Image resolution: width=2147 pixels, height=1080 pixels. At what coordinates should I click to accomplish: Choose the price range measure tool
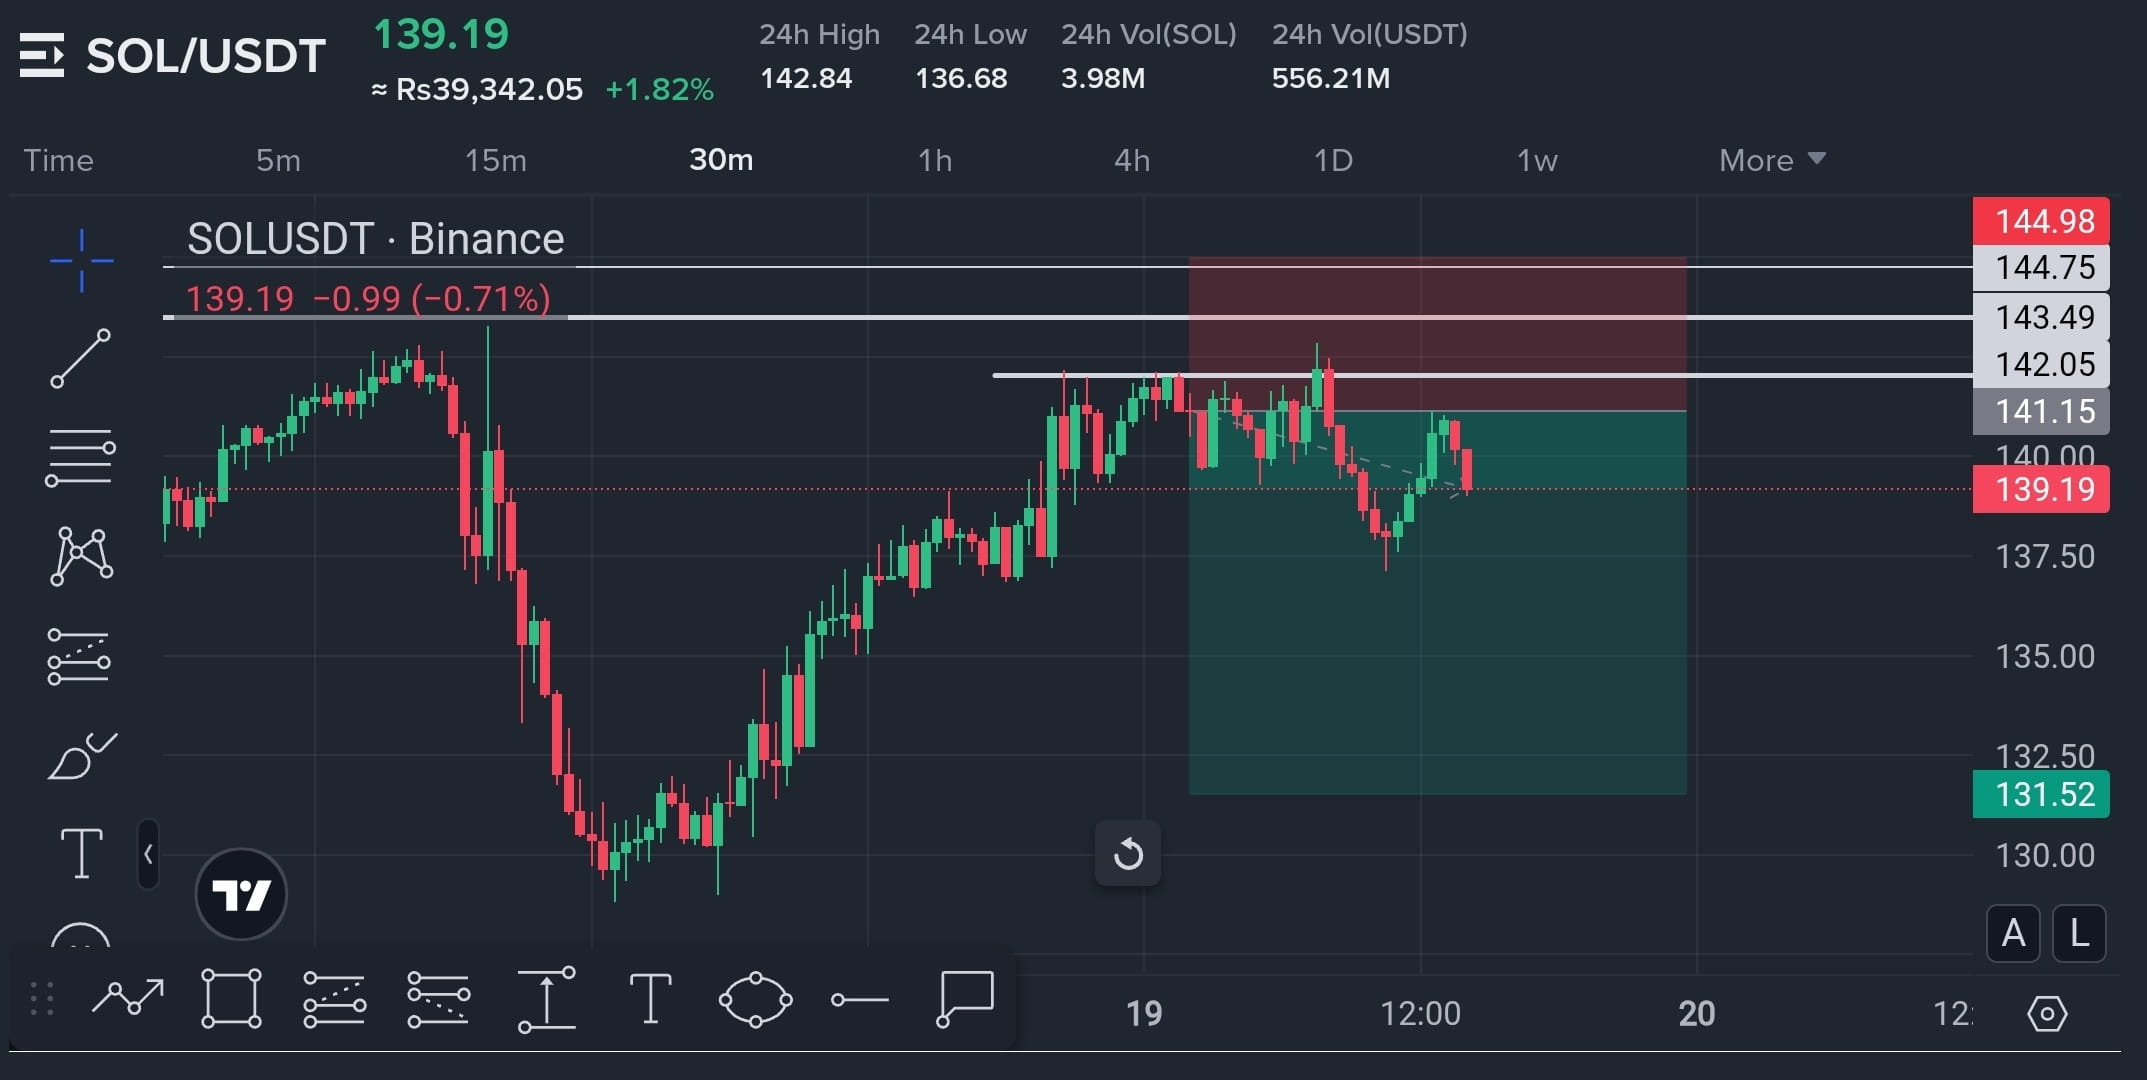click(546, 999)
